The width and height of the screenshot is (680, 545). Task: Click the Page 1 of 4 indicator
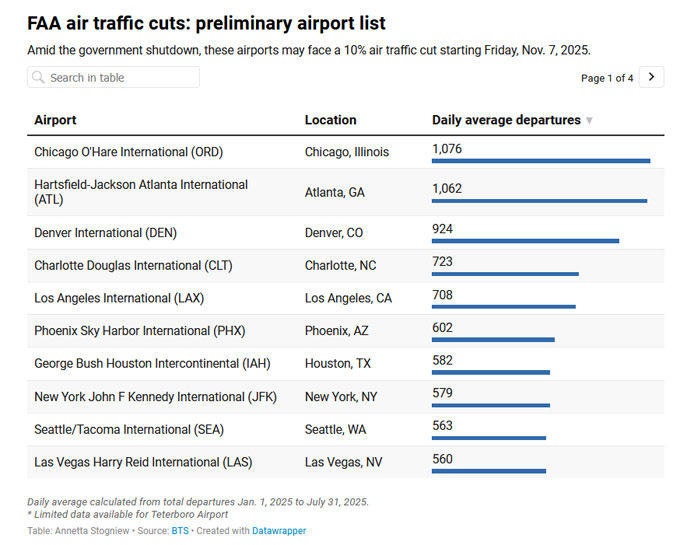[x=606, y=78]
